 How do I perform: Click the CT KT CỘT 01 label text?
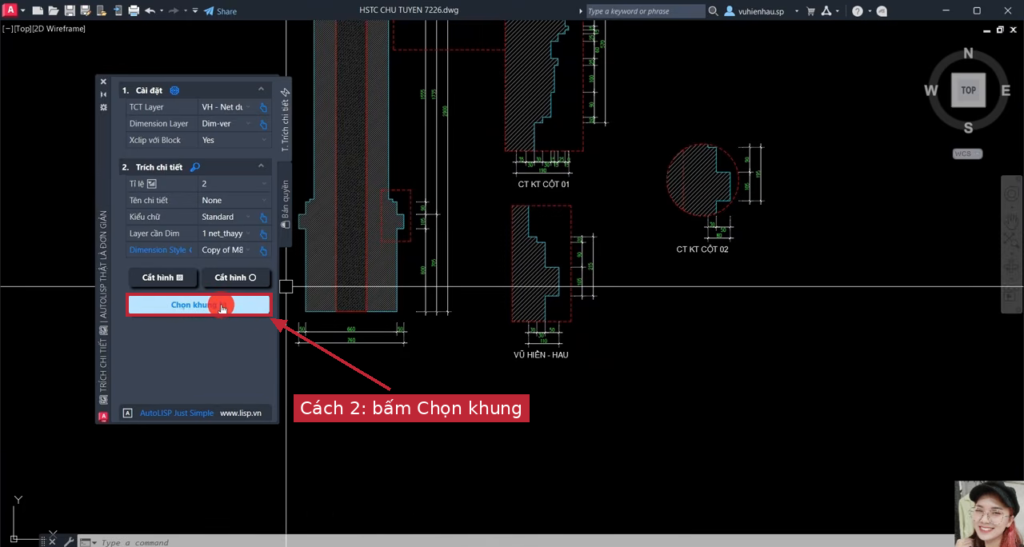[543, 185]
